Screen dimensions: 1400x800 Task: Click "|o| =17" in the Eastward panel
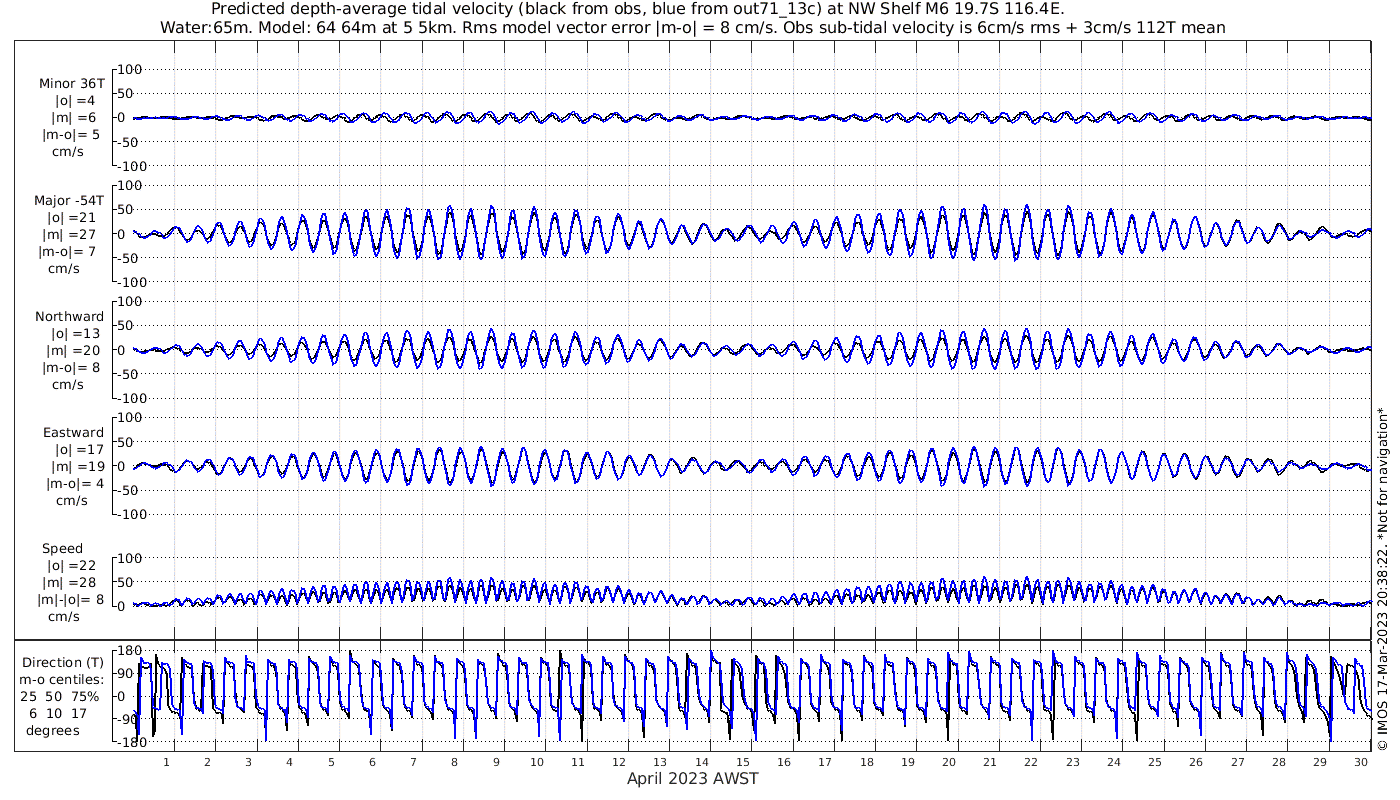[x=79, y=449]
